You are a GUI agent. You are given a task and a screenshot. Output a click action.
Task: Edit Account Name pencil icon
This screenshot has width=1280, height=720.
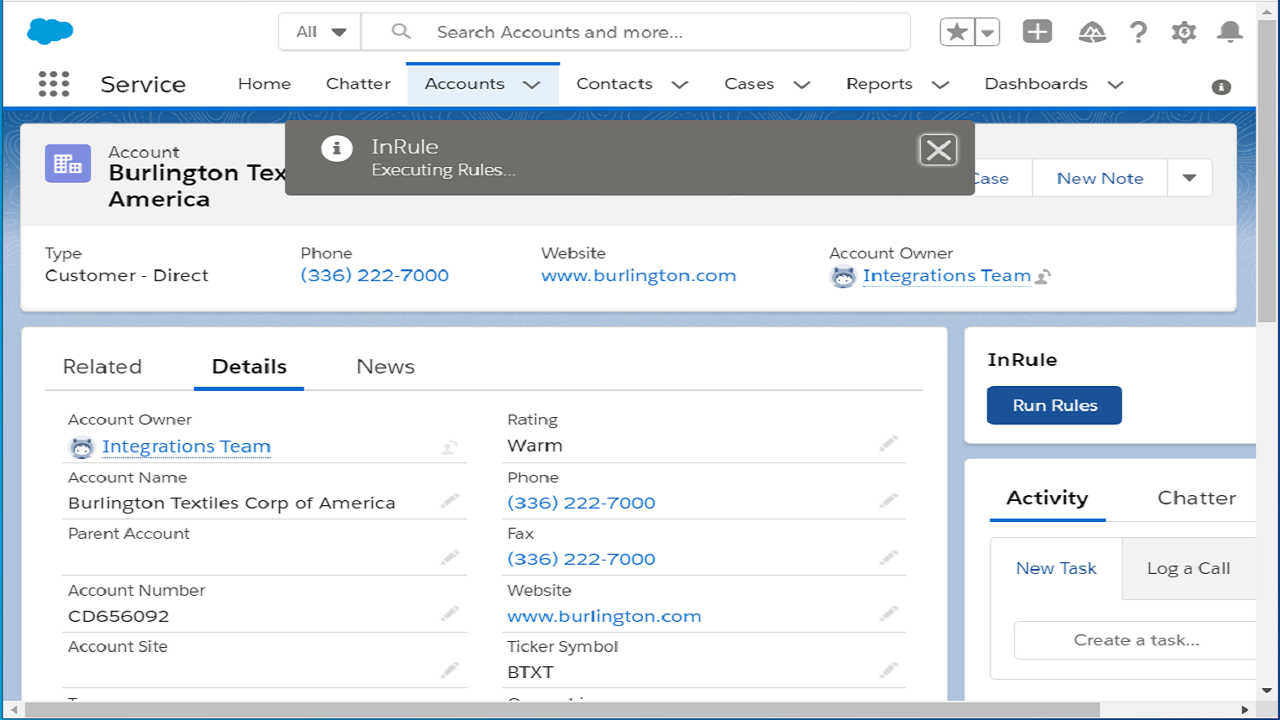(x=450, y=501)
